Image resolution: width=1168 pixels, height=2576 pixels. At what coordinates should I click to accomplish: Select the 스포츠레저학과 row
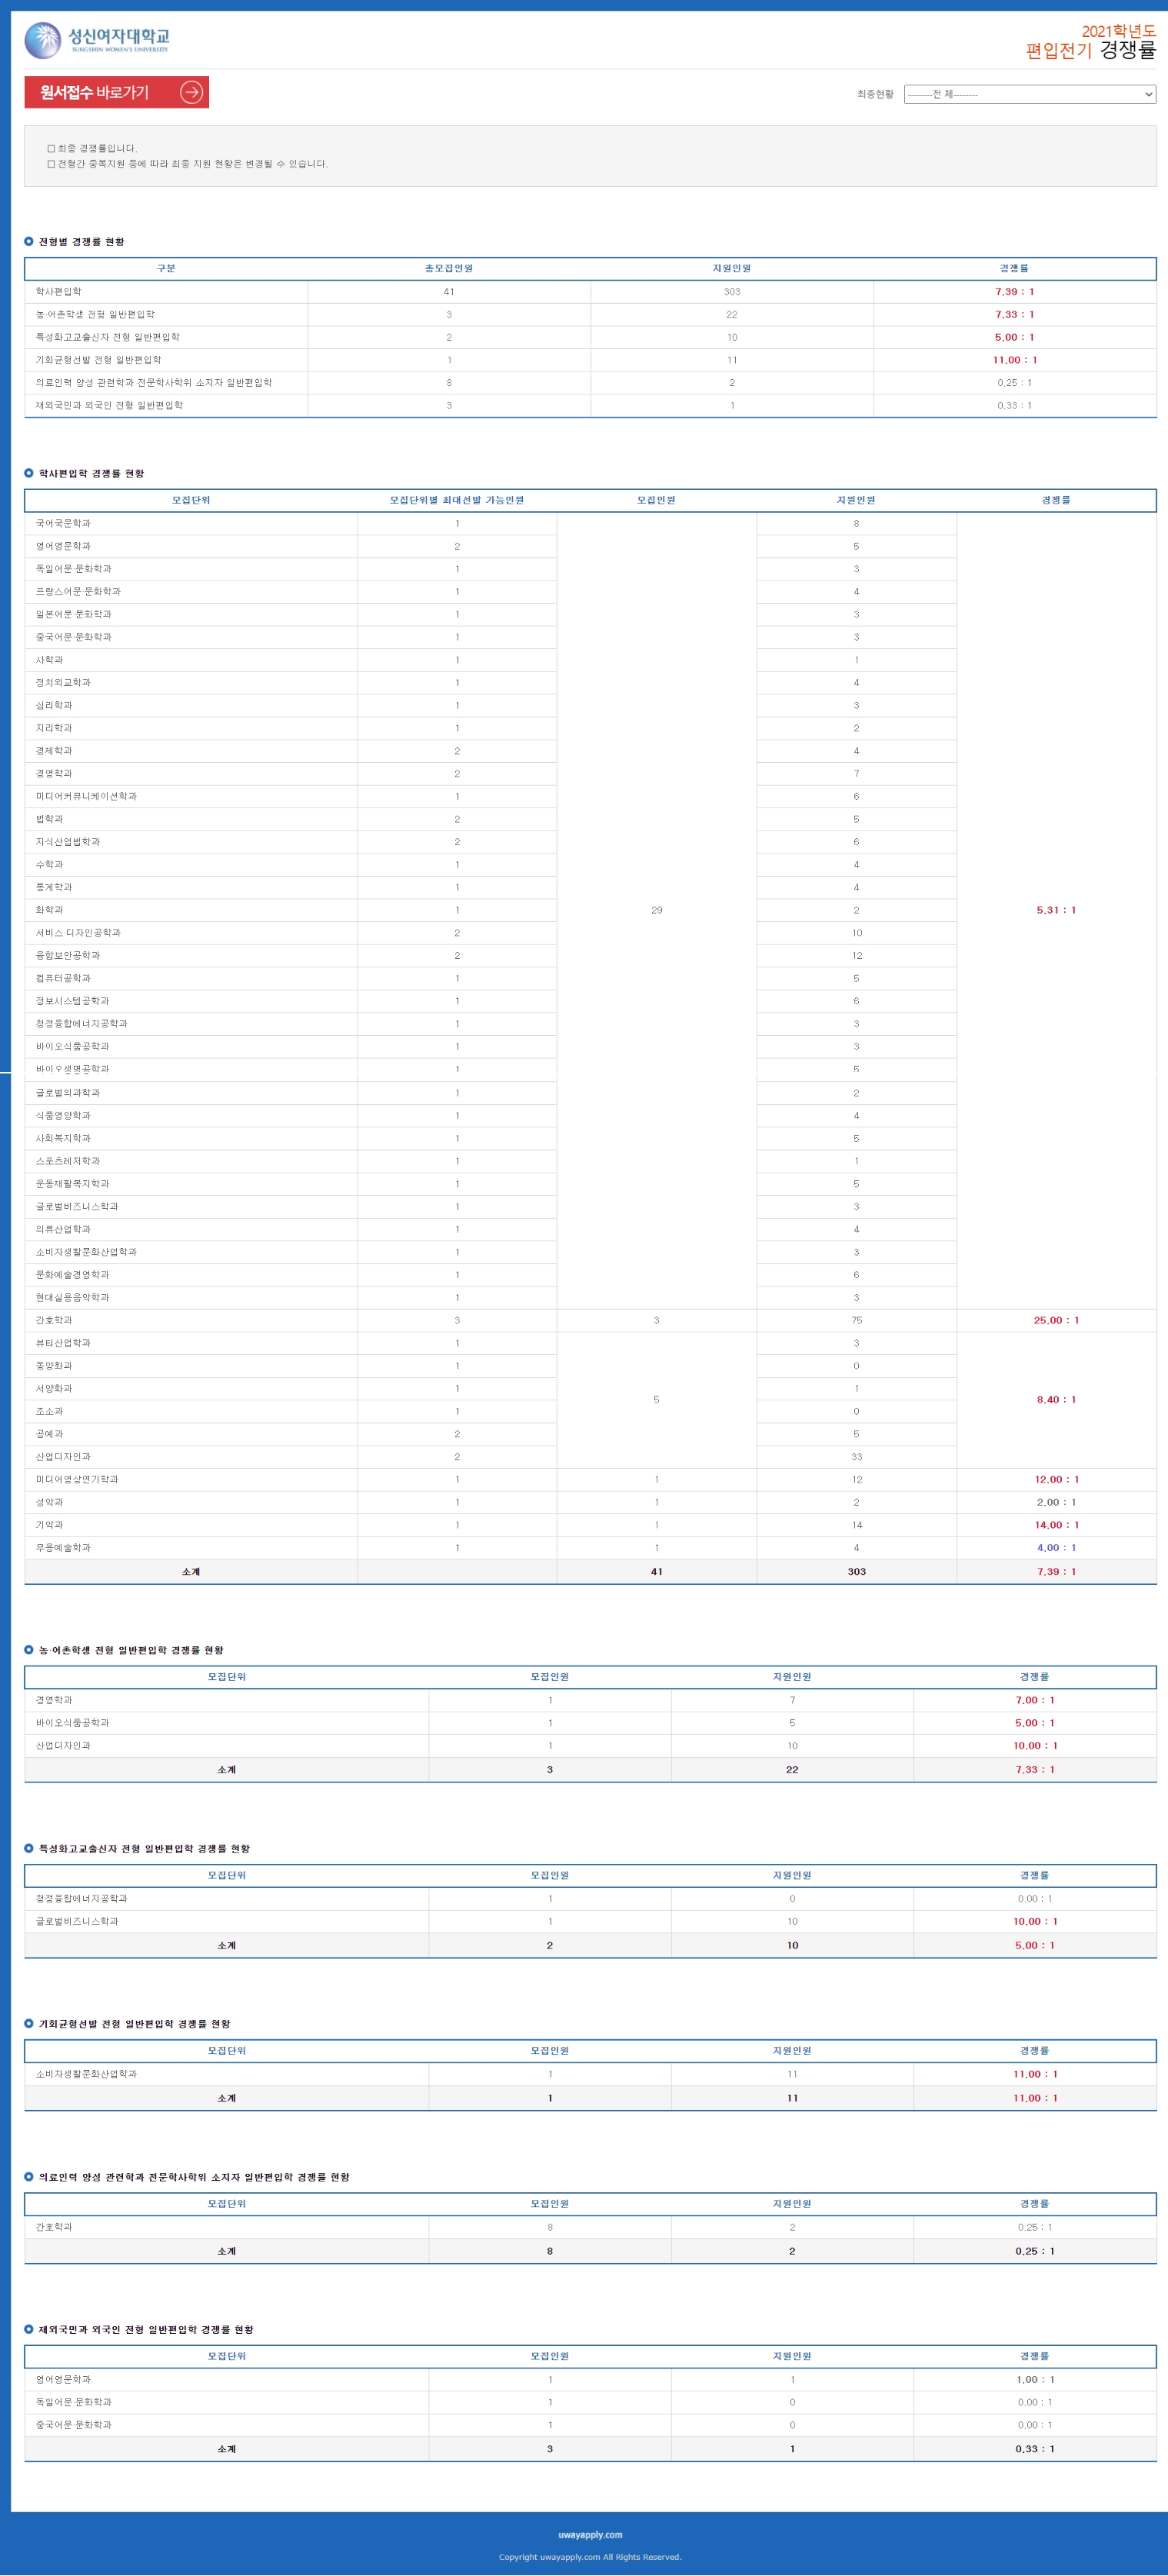(590, 1161)
